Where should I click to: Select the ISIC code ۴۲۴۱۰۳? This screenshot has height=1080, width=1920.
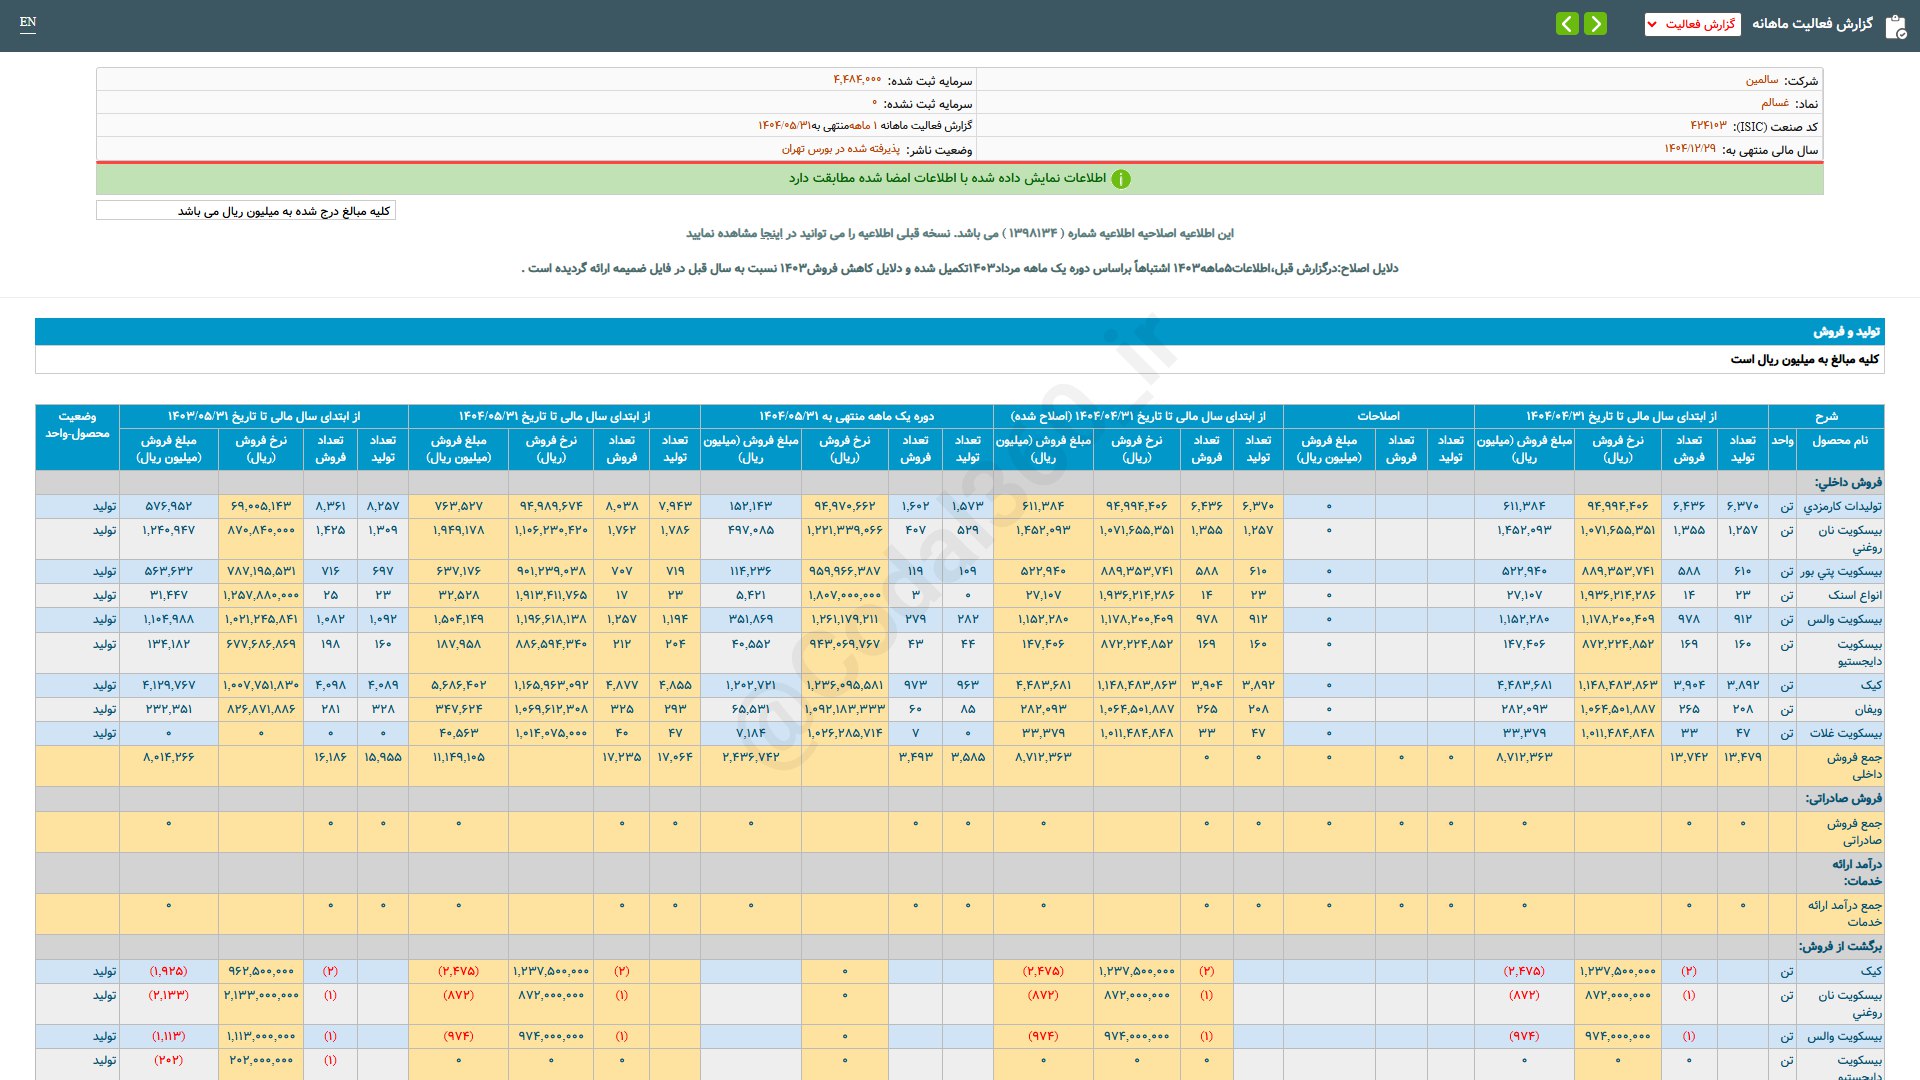[1708, 126]
